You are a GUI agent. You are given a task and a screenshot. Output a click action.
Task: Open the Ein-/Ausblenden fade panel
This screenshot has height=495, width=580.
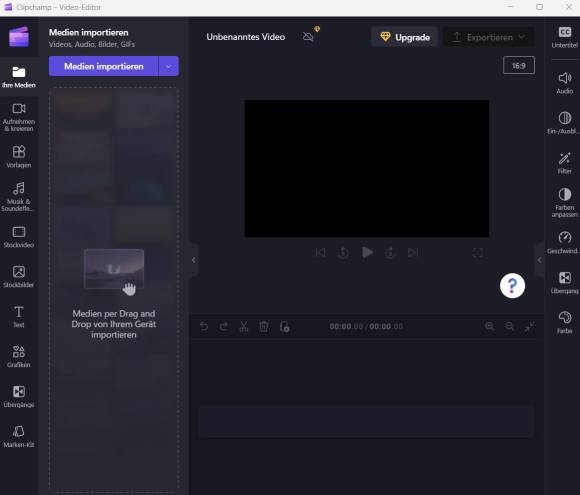pos(564,123)
